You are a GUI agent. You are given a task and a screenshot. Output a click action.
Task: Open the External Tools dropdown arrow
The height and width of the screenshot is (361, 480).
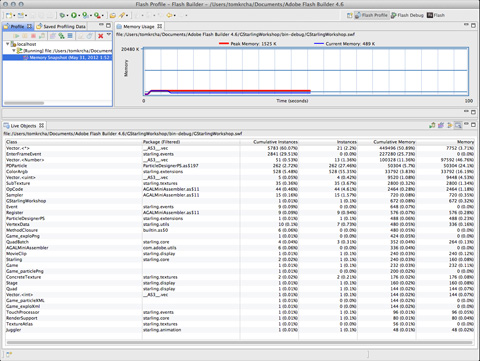pos(103,16)
